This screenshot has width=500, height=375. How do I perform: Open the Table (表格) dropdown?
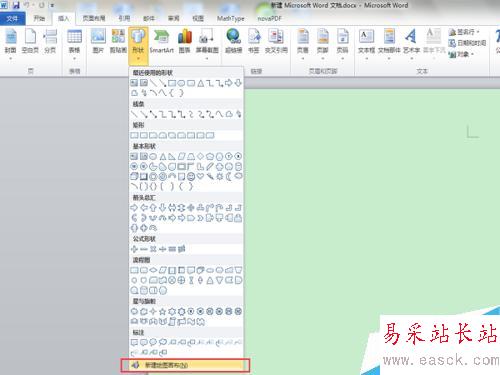tap(74, 44)
